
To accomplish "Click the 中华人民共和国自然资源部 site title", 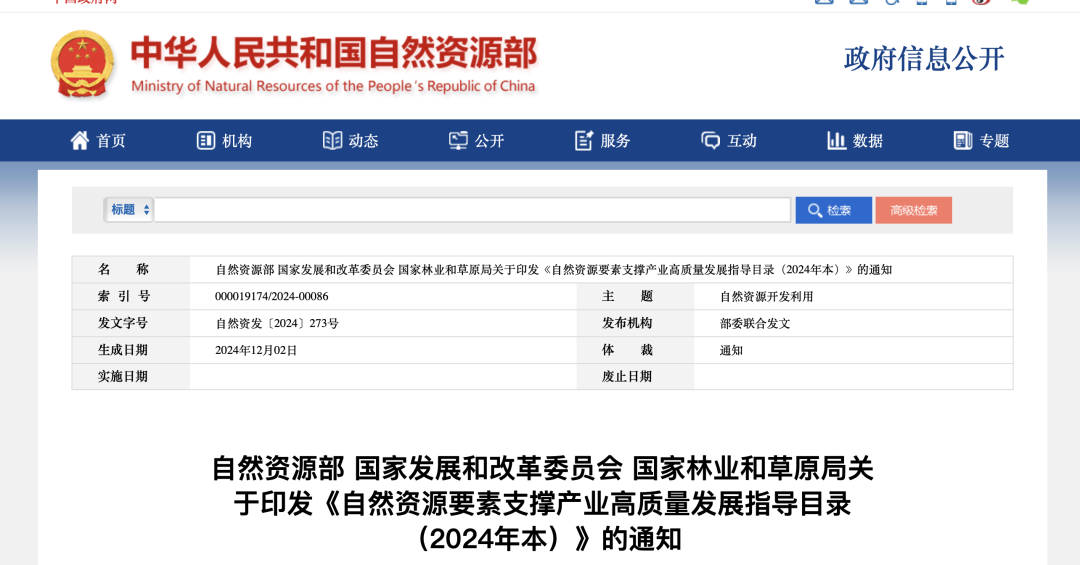I will pos(334,53).
